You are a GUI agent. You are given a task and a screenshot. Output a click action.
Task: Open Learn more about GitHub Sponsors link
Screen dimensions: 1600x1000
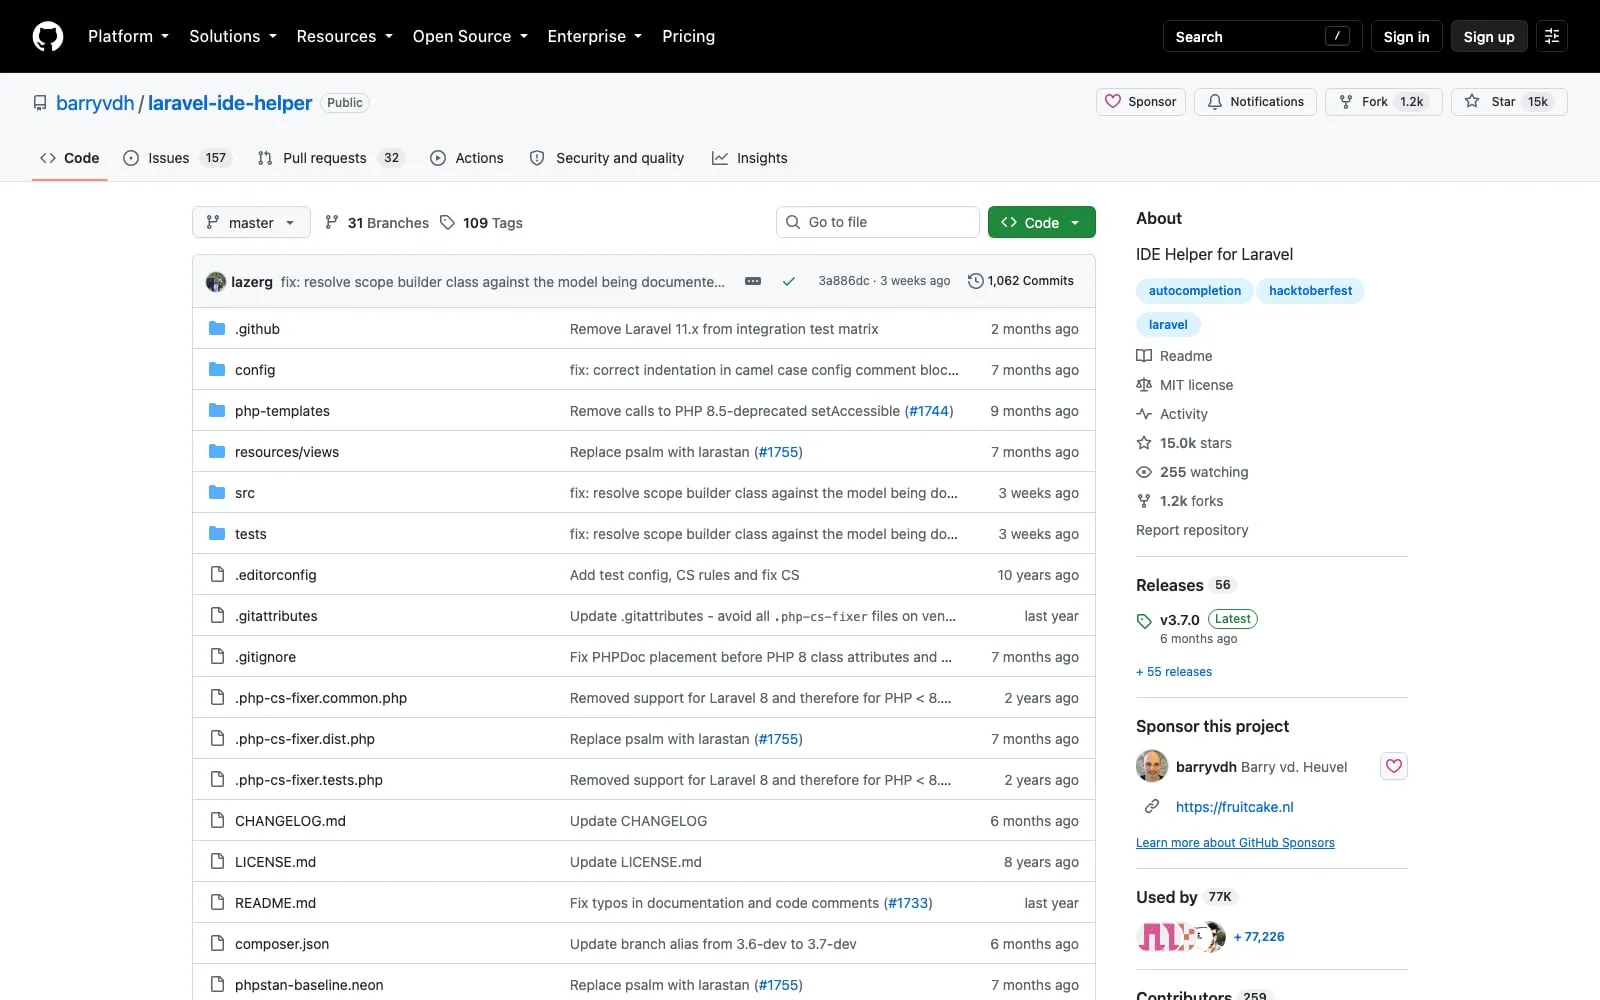[1235, 843]
